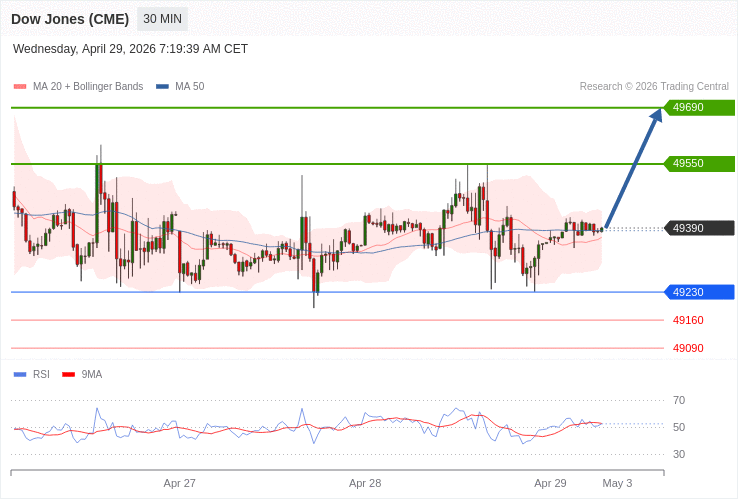
Task: Click the 9MA legend label
Action: 92,375
